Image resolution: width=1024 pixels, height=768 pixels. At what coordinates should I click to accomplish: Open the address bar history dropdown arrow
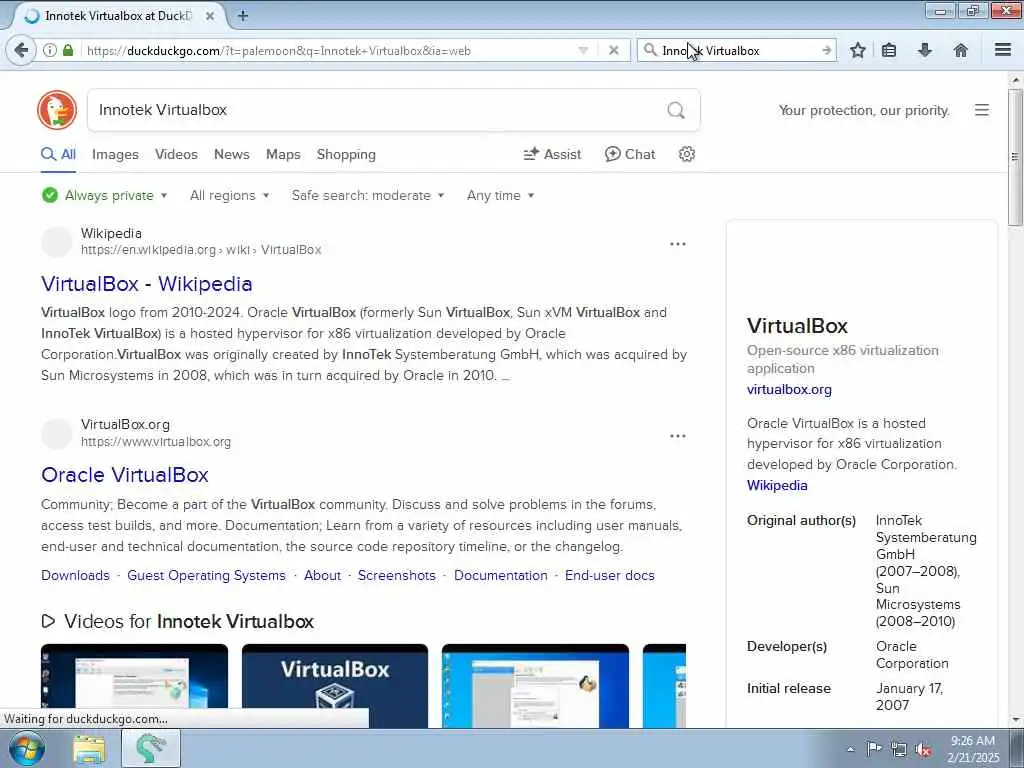[583, 50]
